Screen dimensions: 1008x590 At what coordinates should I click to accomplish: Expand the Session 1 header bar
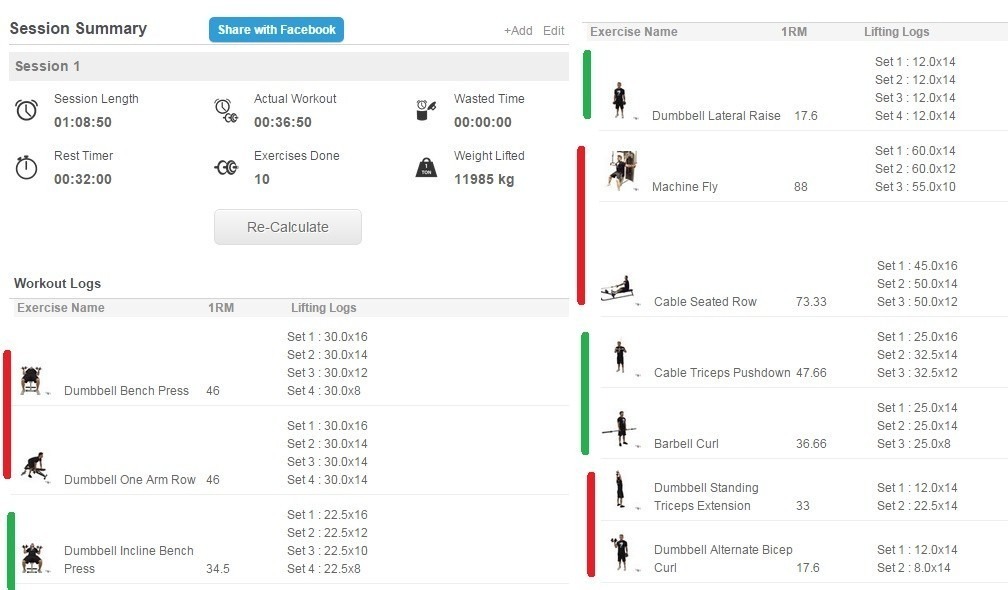click(289, 66)
